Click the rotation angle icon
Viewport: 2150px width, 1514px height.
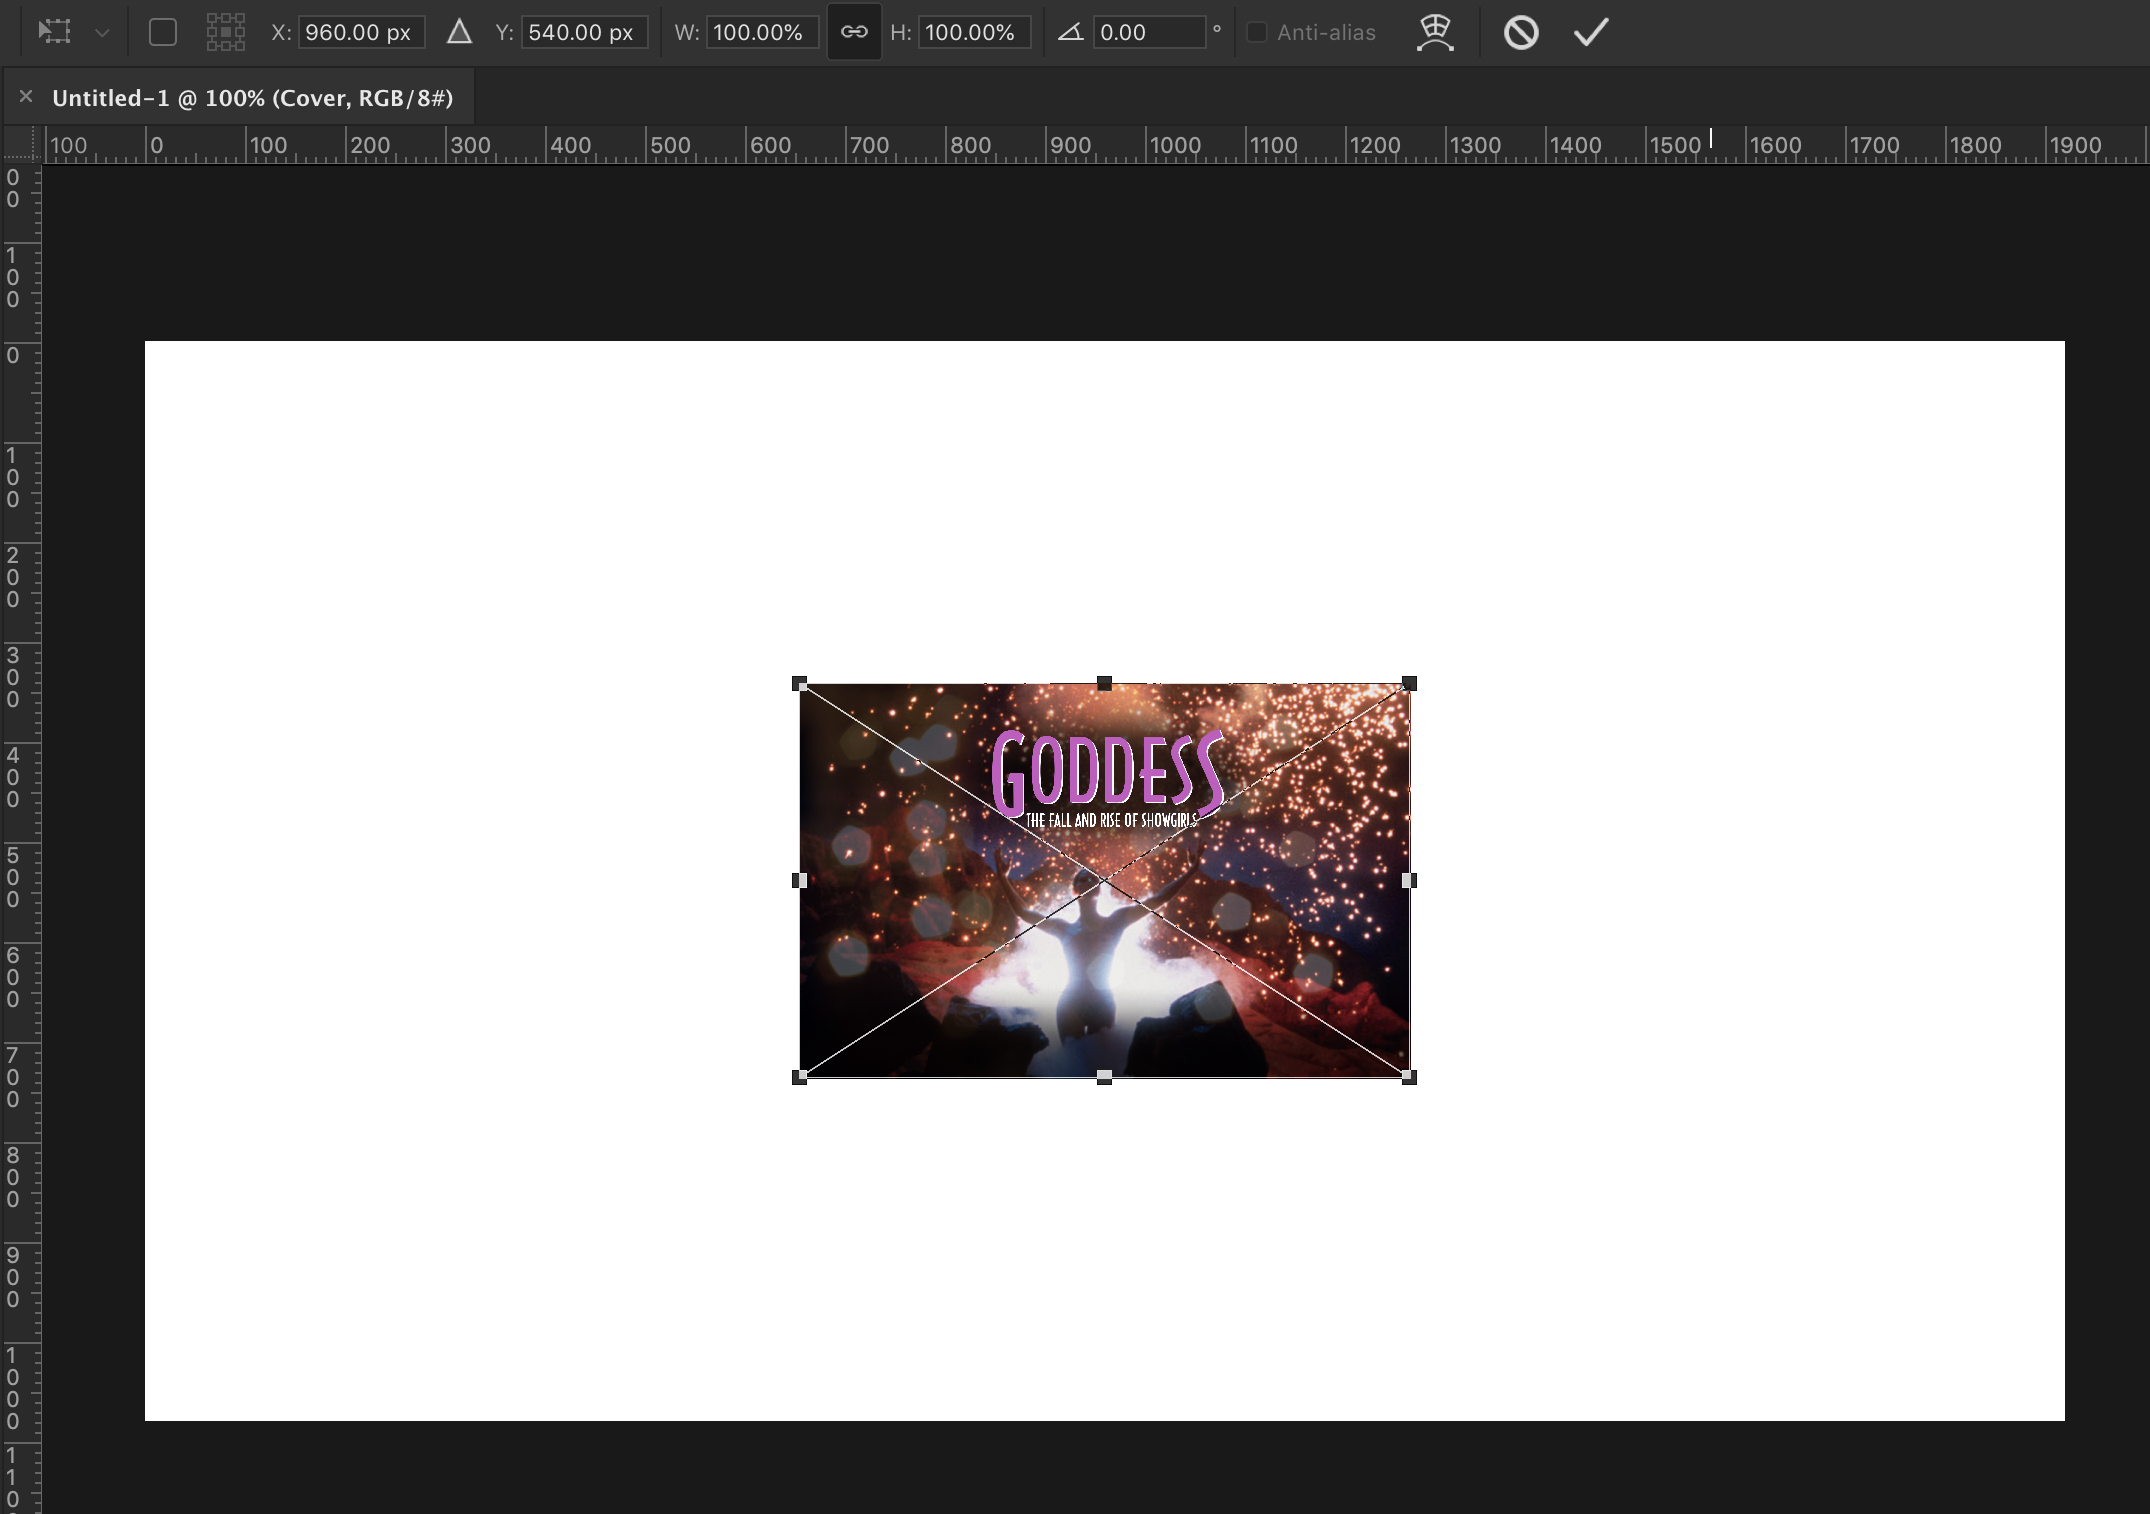point(1071,32)
